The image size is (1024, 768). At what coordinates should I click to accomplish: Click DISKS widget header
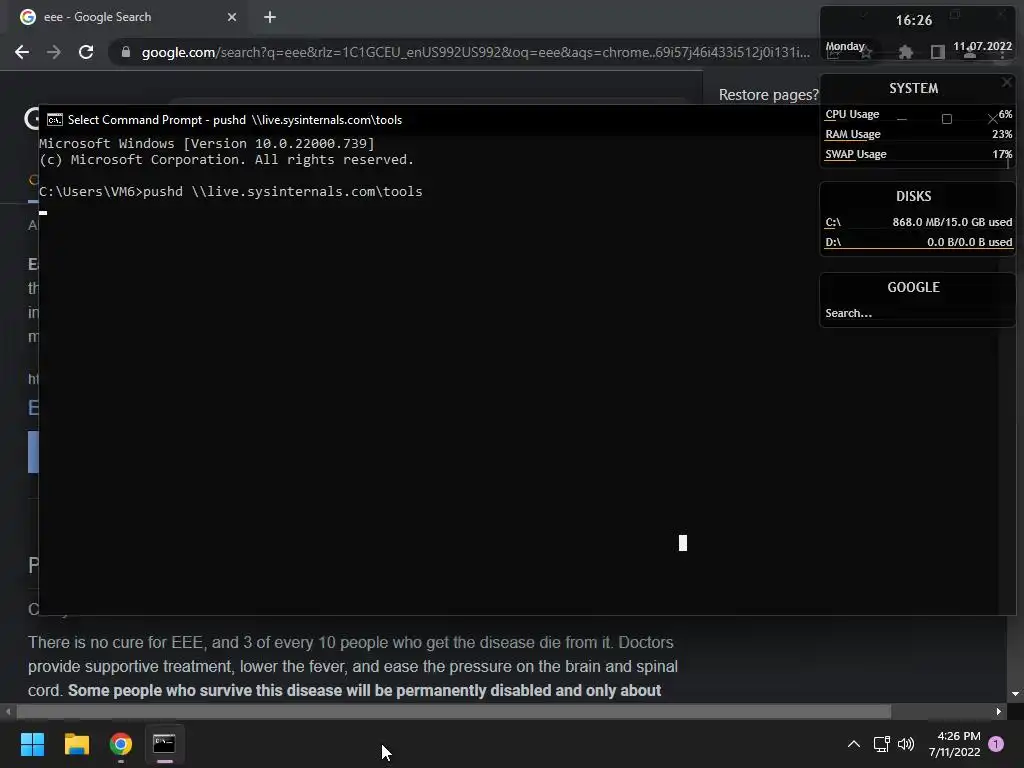point(914,196)
